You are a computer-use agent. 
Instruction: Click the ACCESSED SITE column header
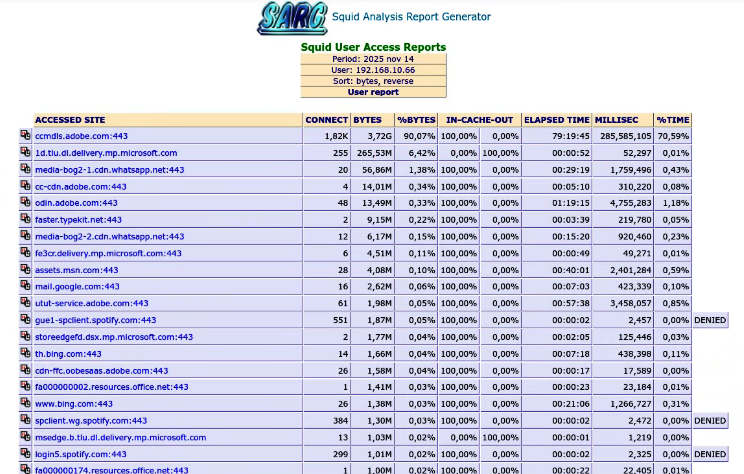[x=168, y=120]
